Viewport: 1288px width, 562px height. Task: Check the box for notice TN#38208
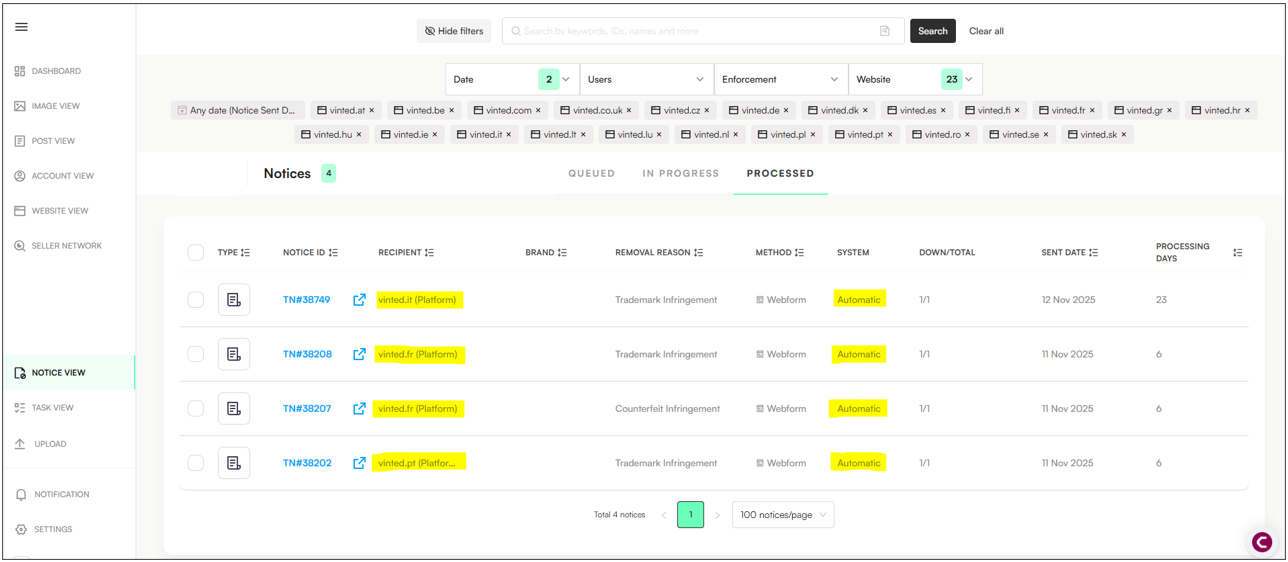196,354
